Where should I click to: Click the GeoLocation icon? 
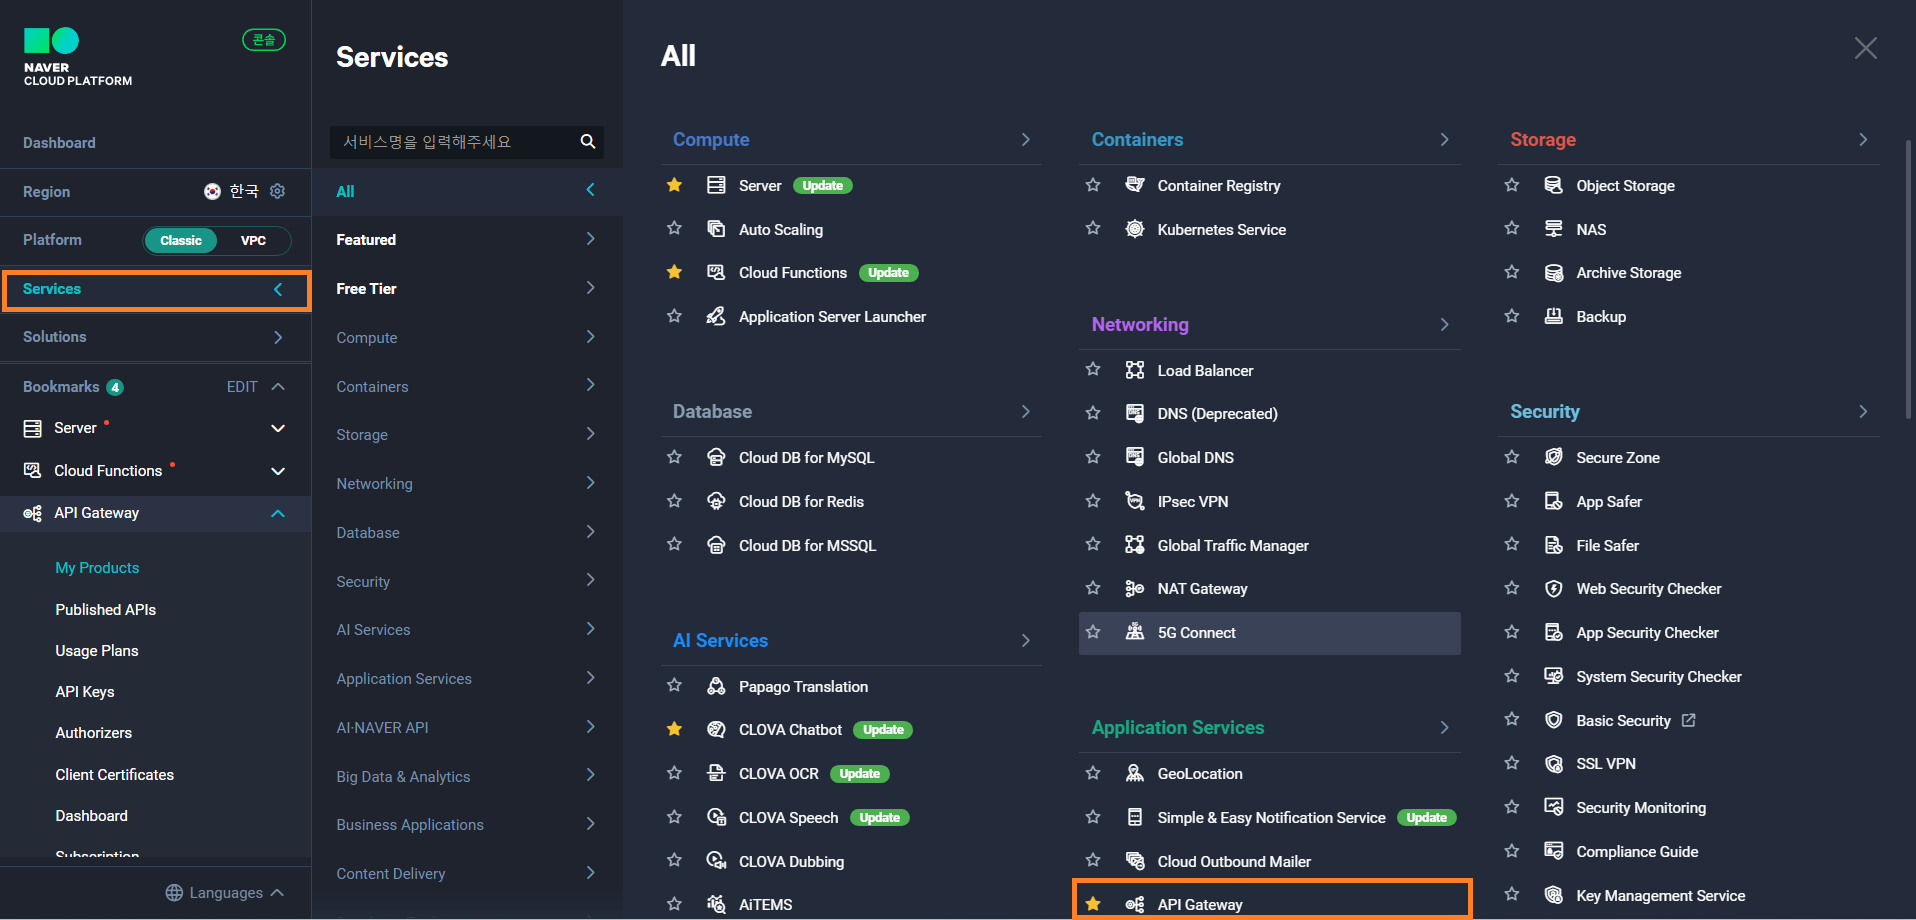tap(1135, 773)
